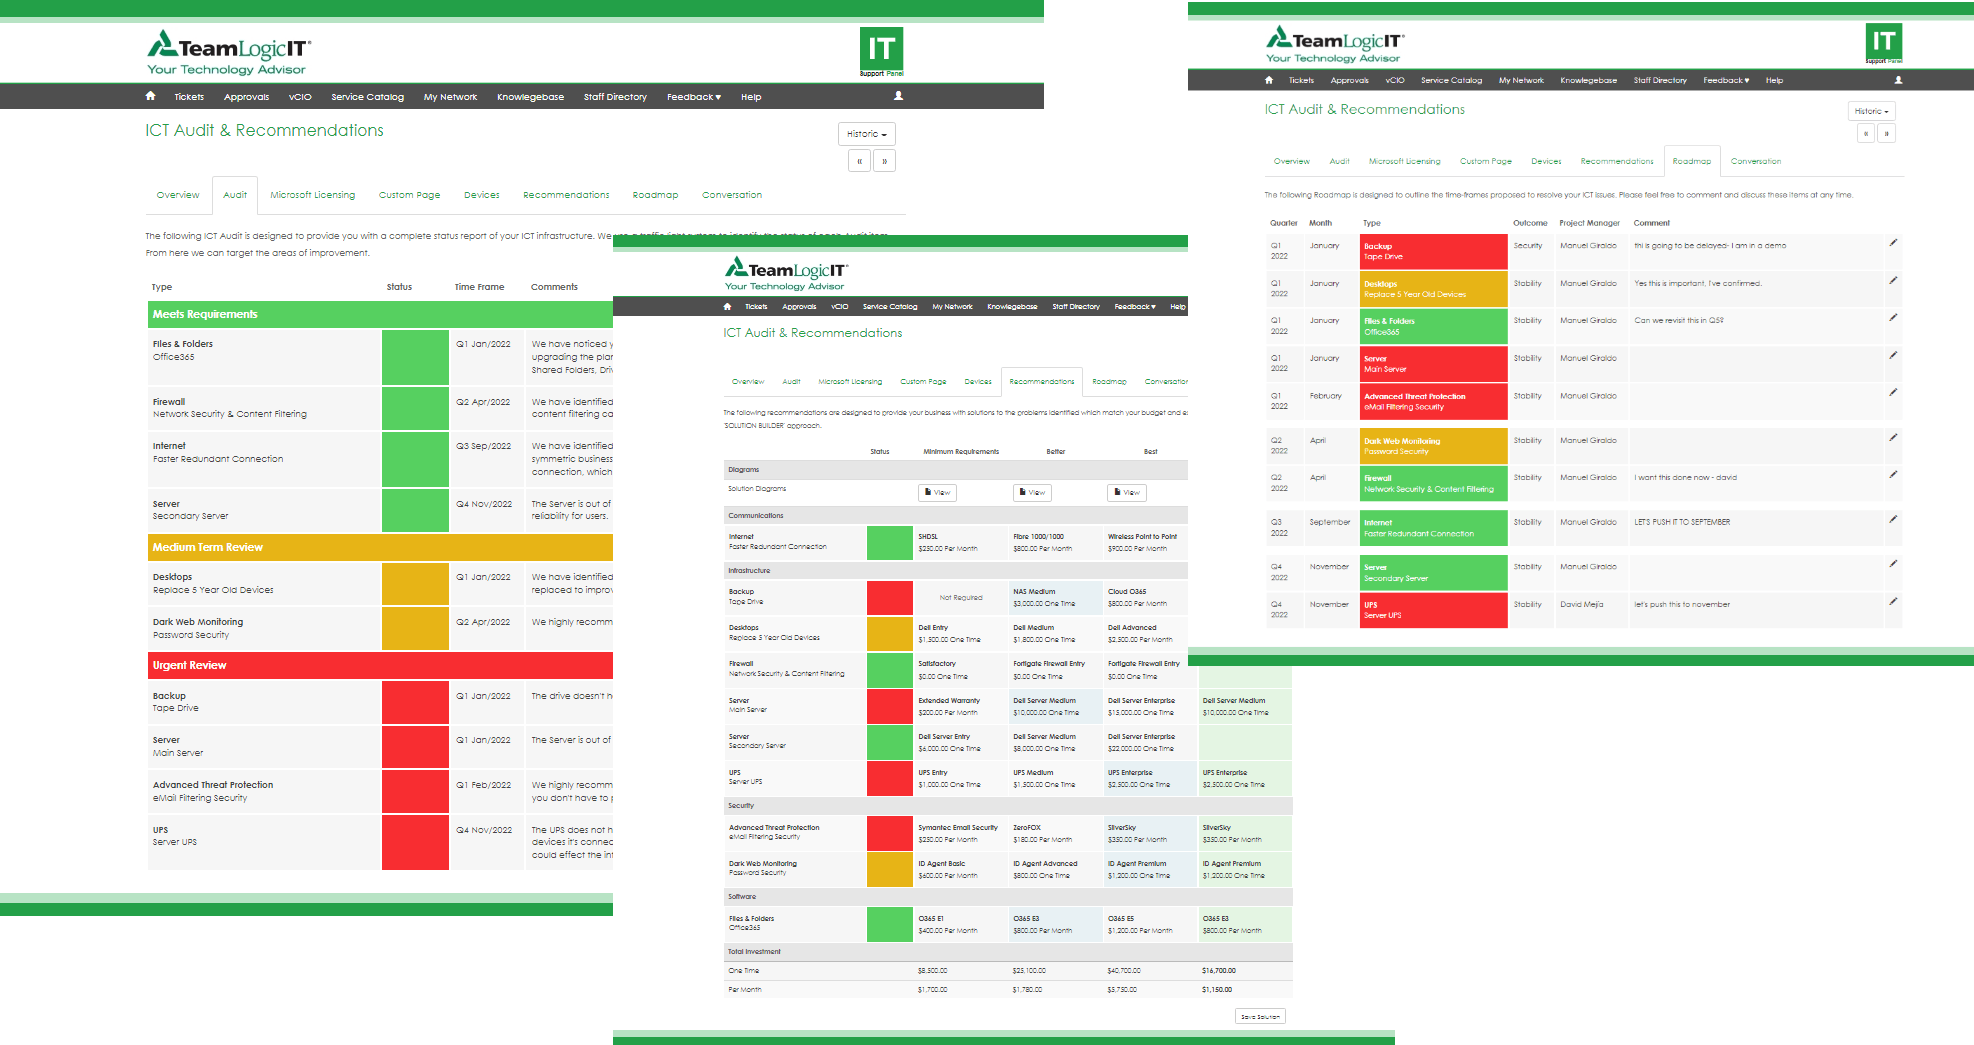This screenshot has height=1045, width=1974.
Task: Open the Historic dropdown on the Roadmap page
Action: 1871,111
